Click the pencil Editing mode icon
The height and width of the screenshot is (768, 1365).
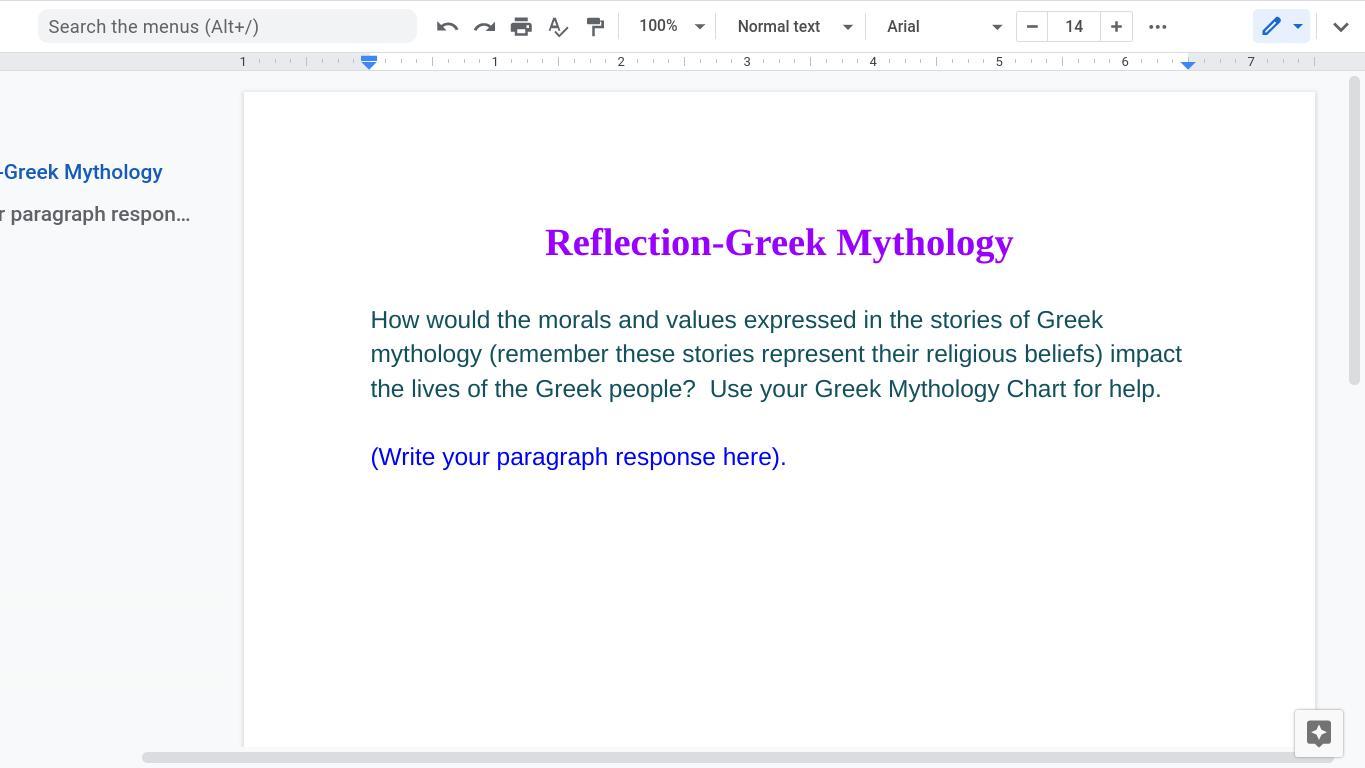[1271, 27]
